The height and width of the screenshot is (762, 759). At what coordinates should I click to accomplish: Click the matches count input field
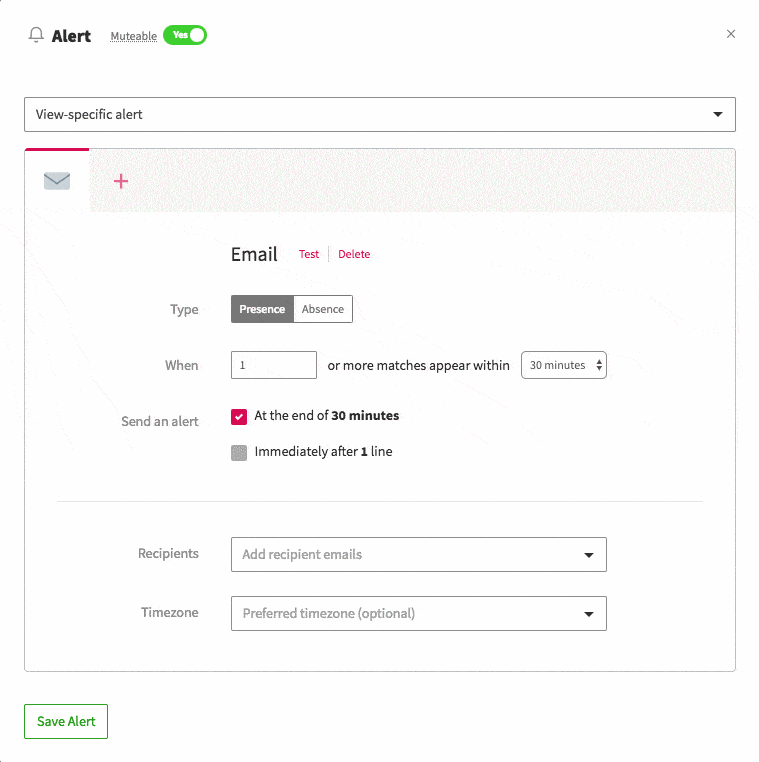[274, 365]
